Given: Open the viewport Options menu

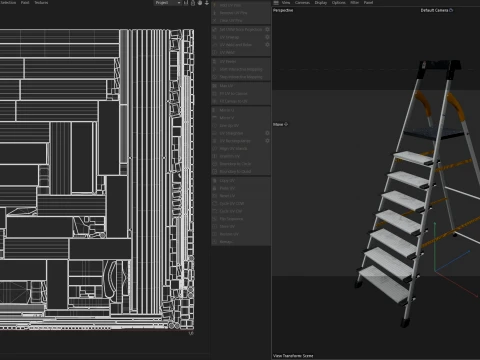Looking at the screenshot, I should click(x=339, y=3).
